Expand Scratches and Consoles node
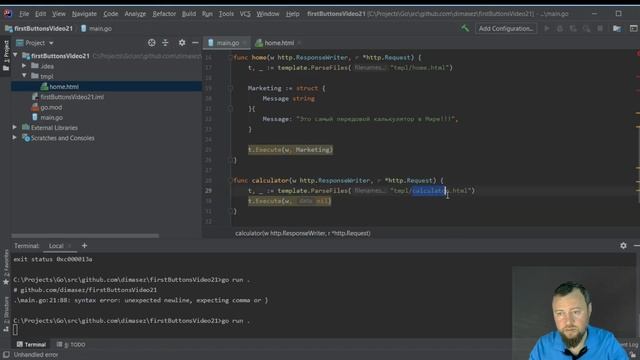 tap(15, 138)
